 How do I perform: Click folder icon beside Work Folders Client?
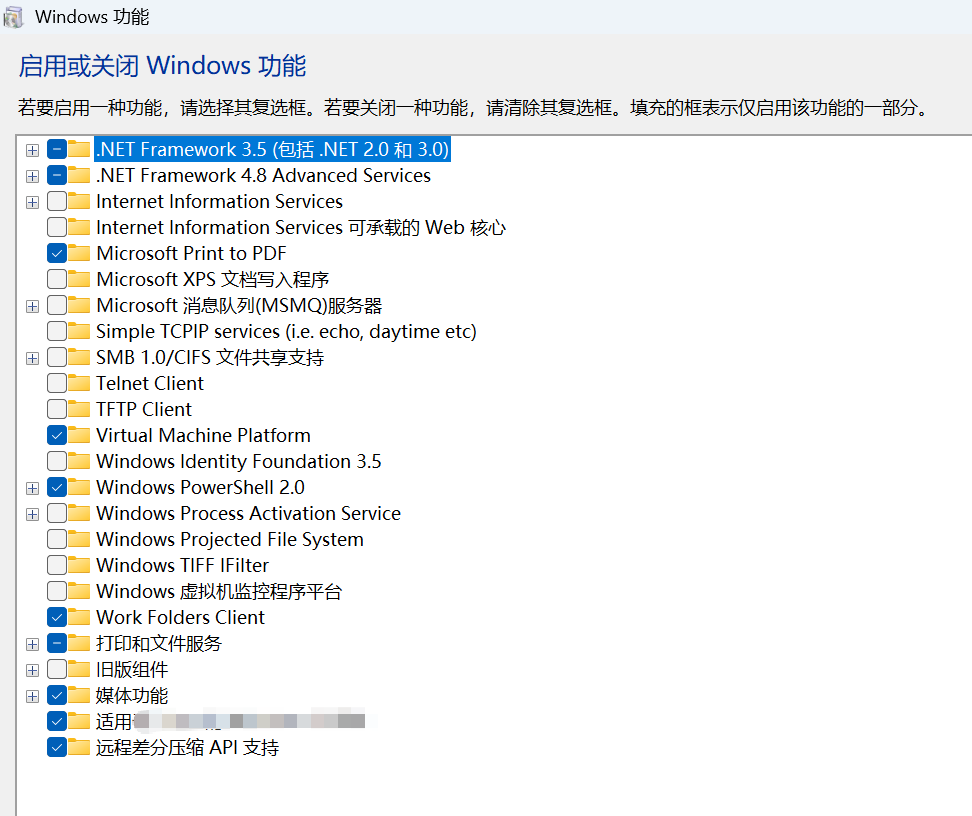pyautogui.click(x=79, y=618)
